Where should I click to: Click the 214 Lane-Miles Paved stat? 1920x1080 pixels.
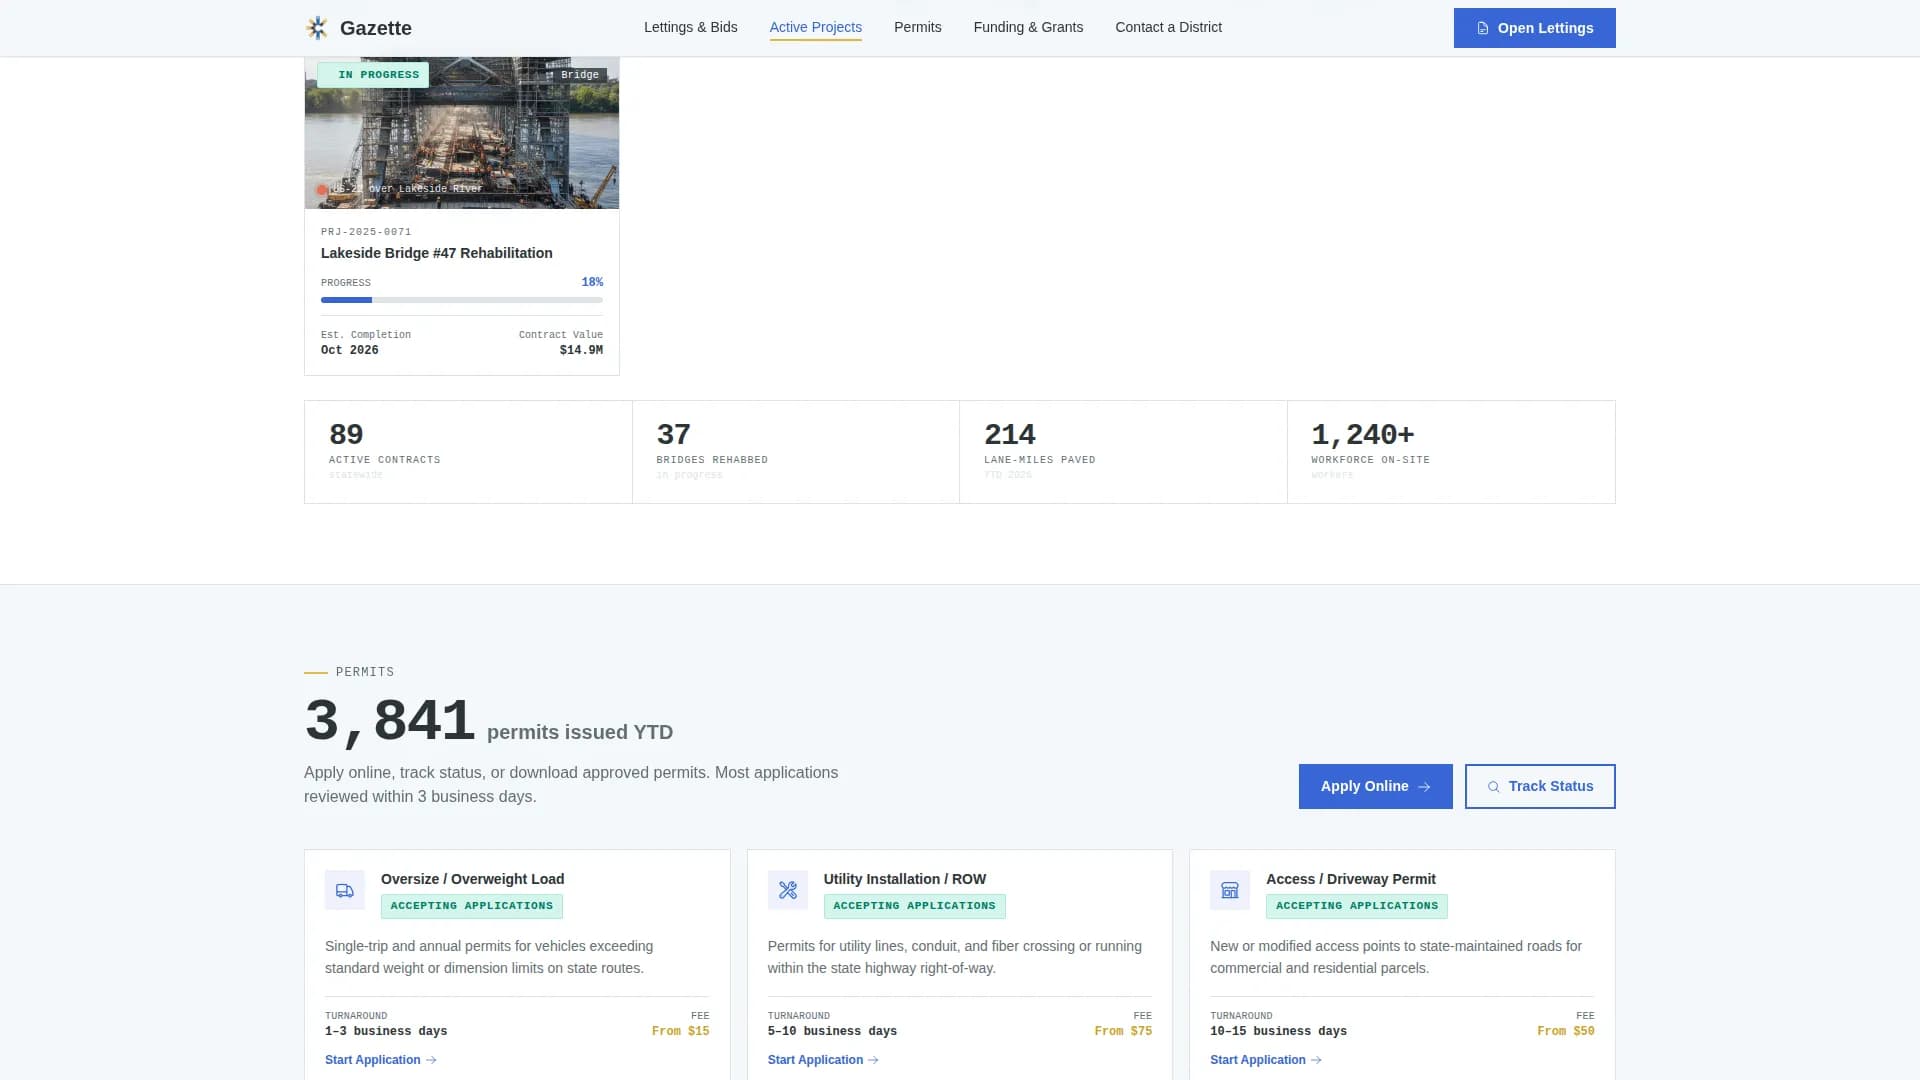pyautogui.click(x=1123, y=452)
